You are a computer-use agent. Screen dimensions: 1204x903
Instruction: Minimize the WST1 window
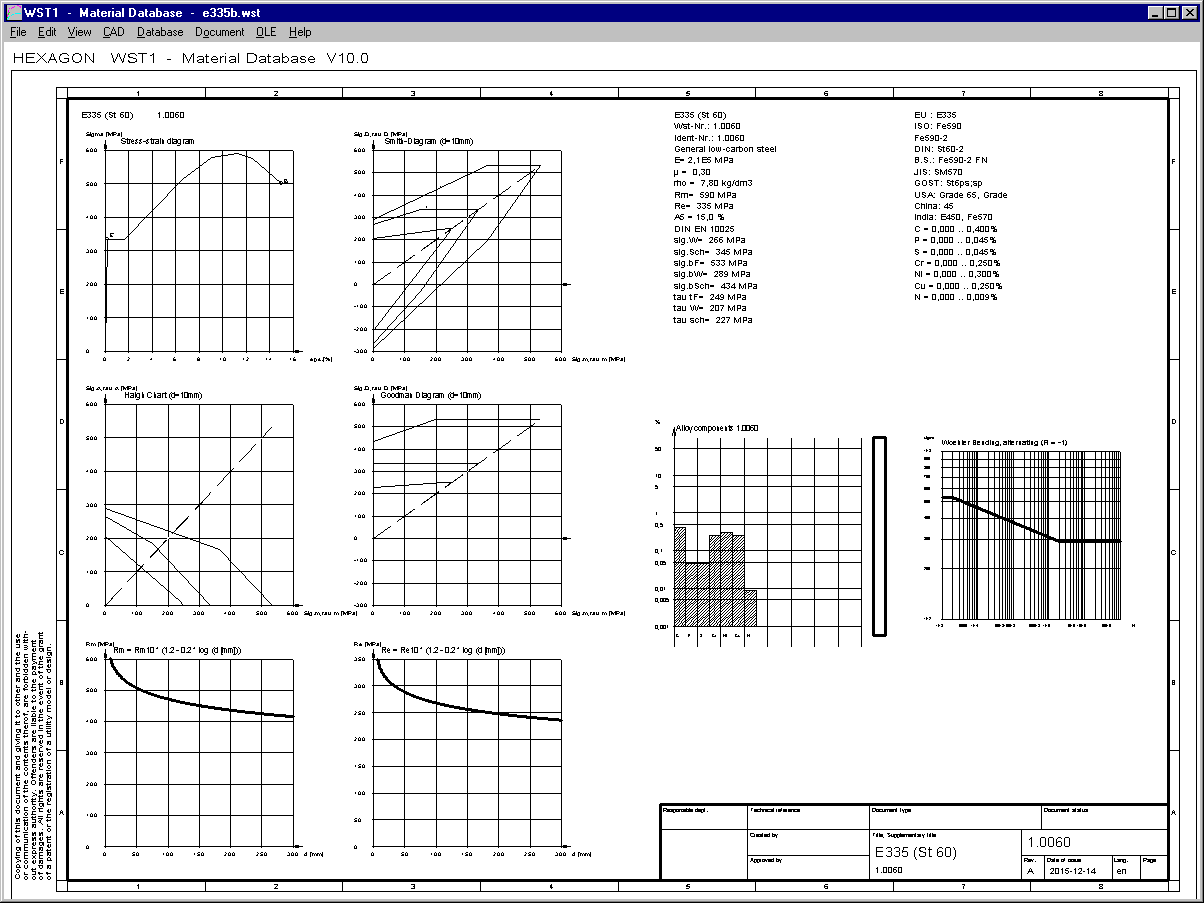click(1157, 12)
